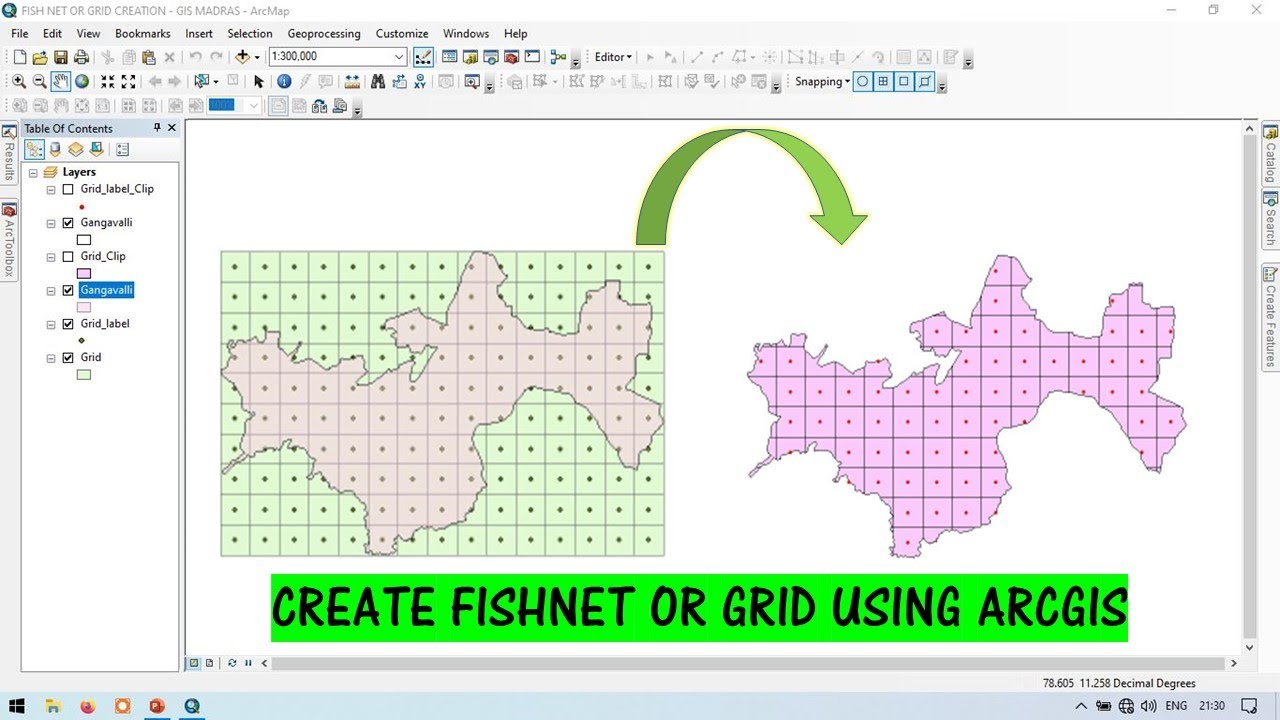The image size is (1280, 720).
Task: Click the Fixed Zoom In arrows icon
Action: click(x=107, y=81)
